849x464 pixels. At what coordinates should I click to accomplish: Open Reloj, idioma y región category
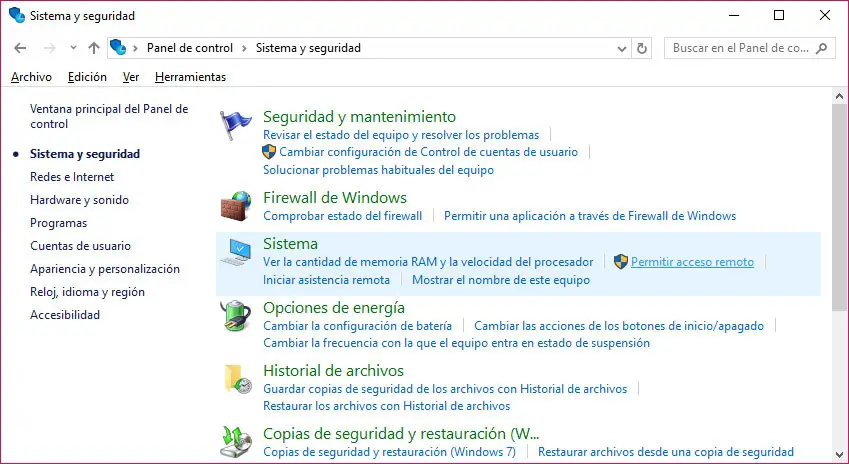88,292
